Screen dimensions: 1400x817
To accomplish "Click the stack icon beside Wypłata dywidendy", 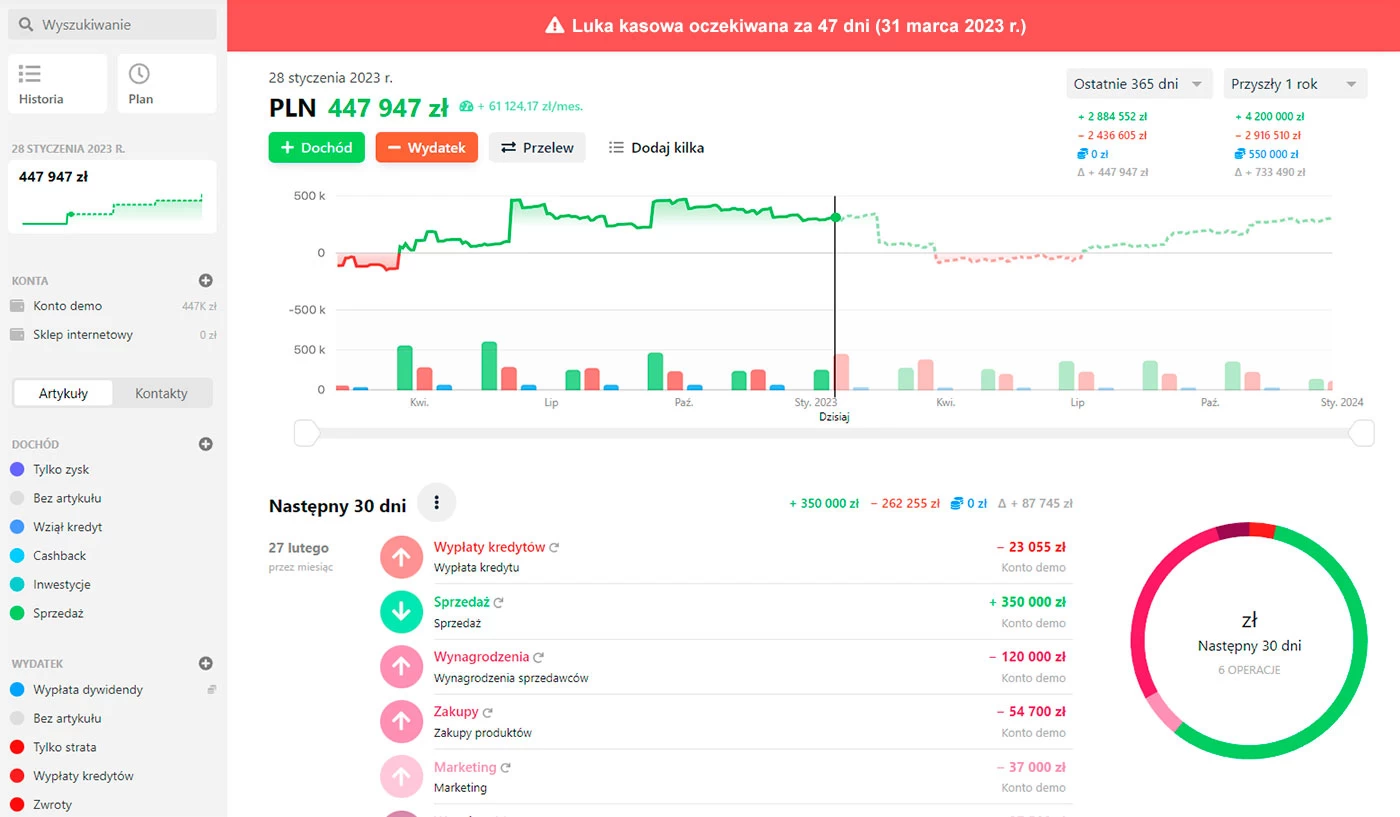I will (x=211, y=689).
